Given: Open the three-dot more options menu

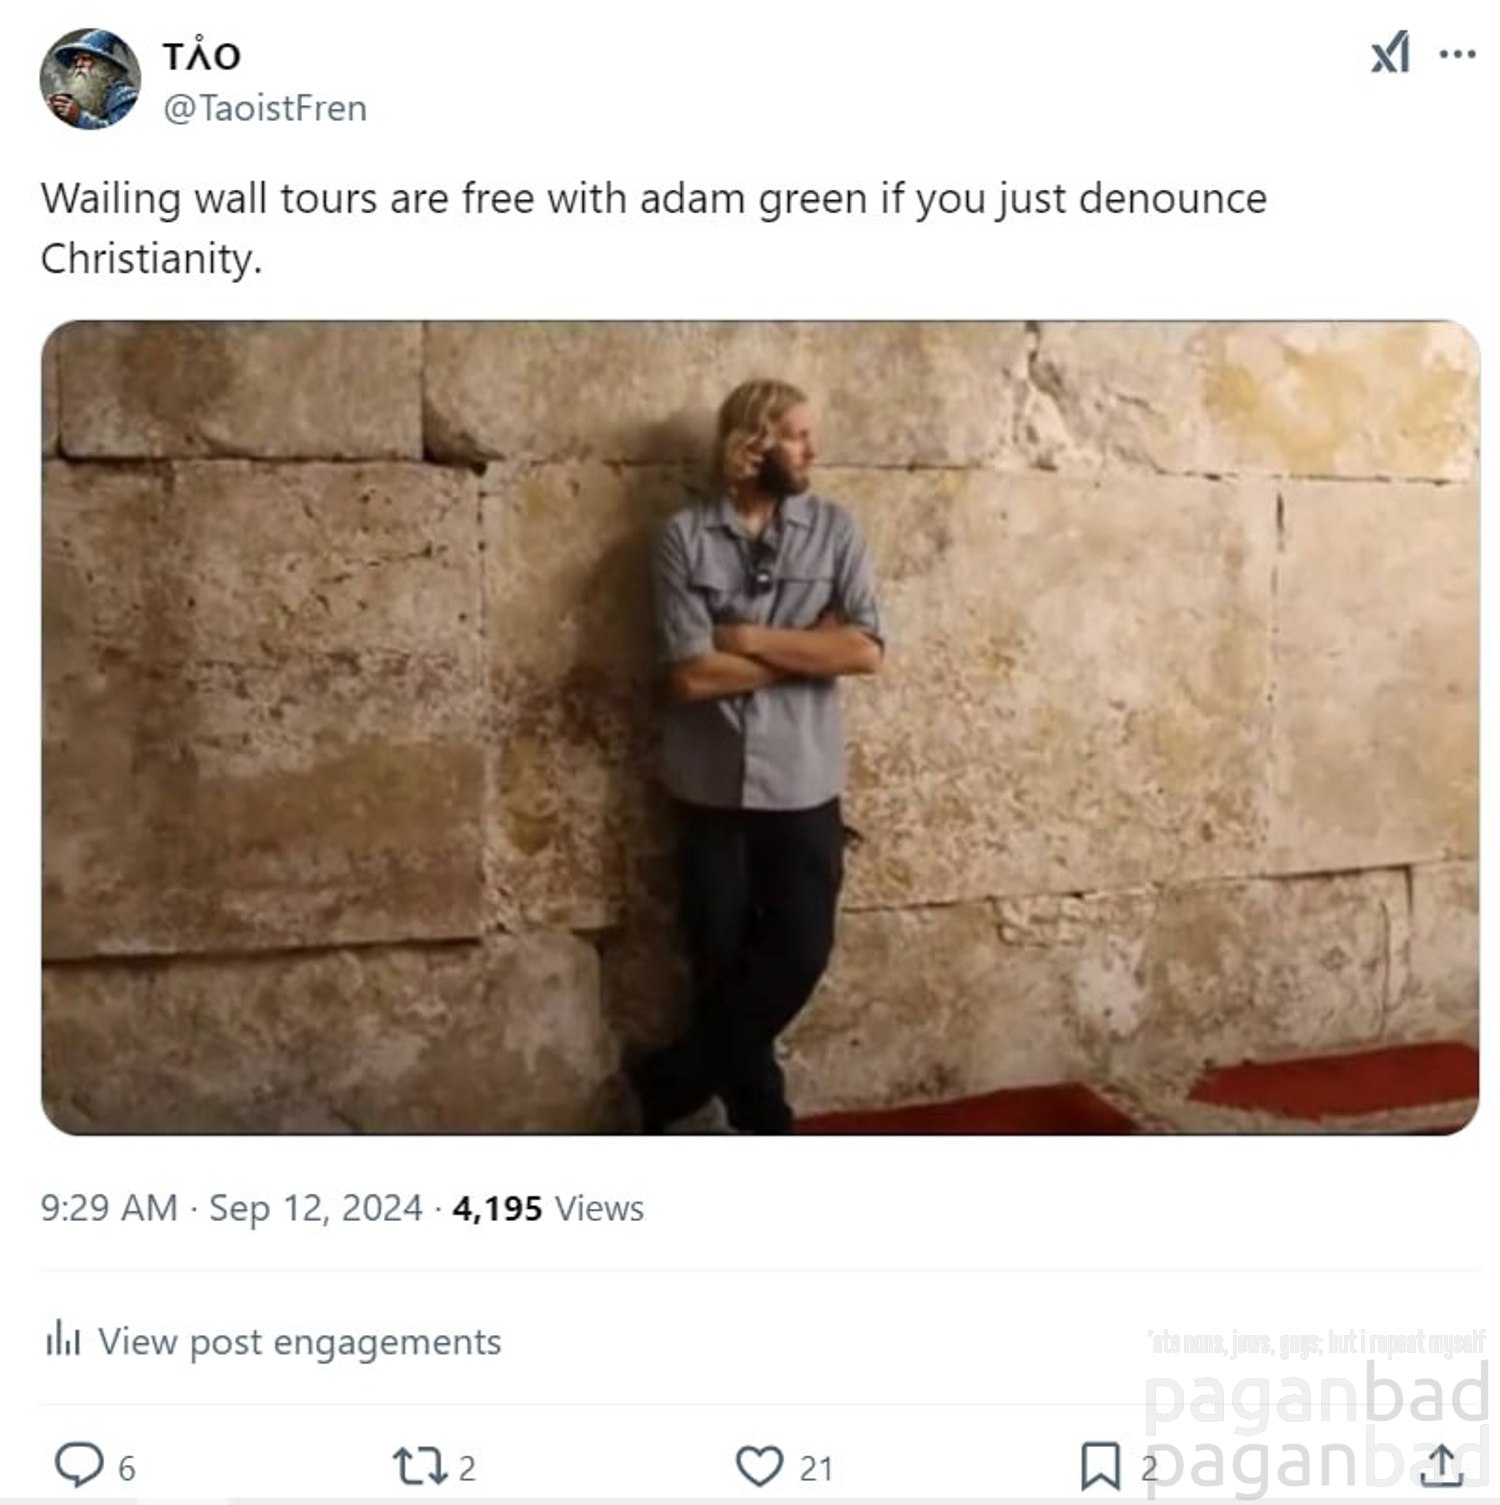Looking at the screenshot, I should (x=1457, y=54).
